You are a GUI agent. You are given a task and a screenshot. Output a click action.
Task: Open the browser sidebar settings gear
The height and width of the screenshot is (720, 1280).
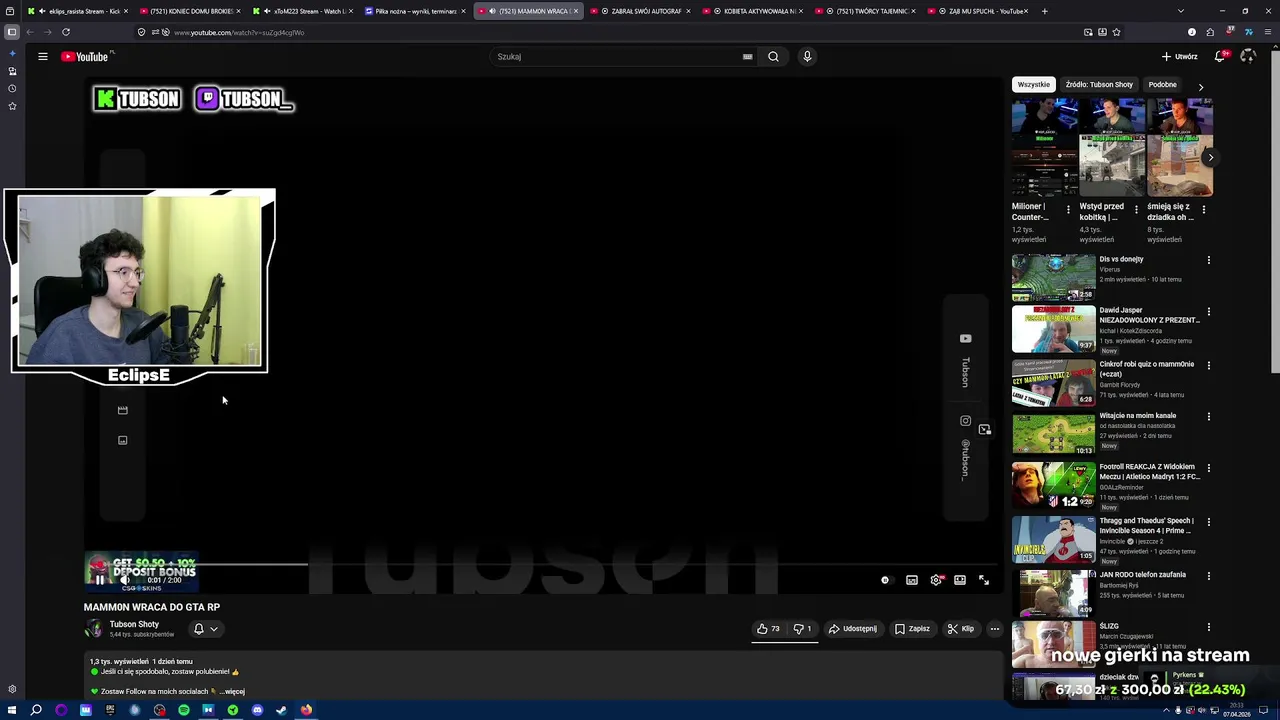(x=12, y=689)
